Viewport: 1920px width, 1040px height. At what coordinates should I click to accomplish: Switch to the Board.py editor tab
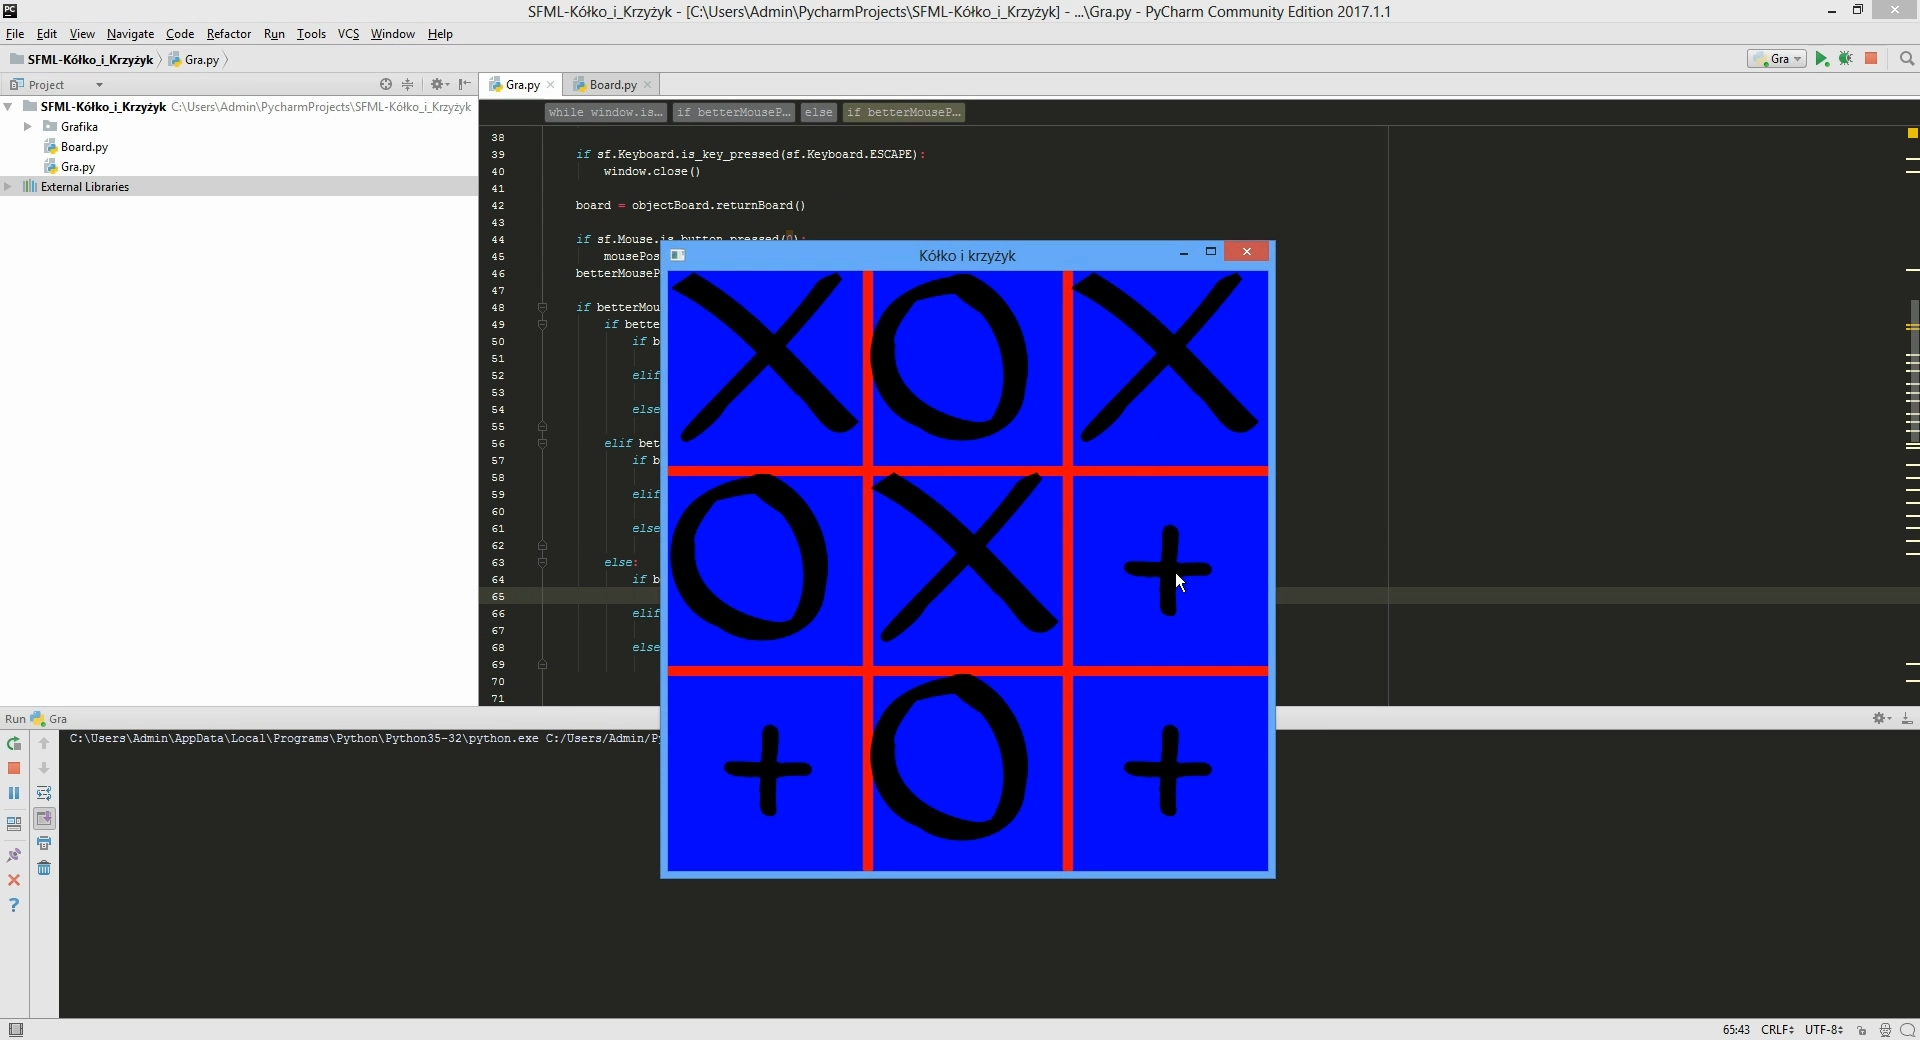click(612, 85)
